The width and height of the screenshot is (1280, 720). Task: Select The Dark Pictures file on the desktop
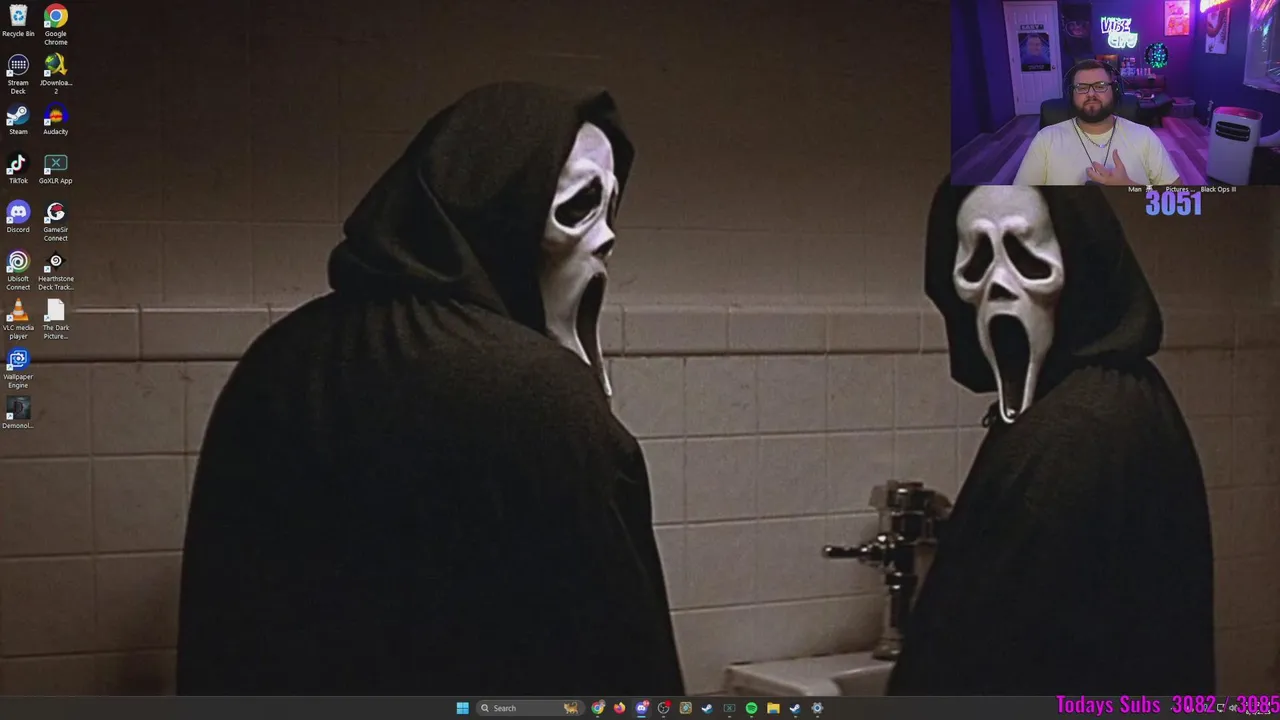coord(56,319)
